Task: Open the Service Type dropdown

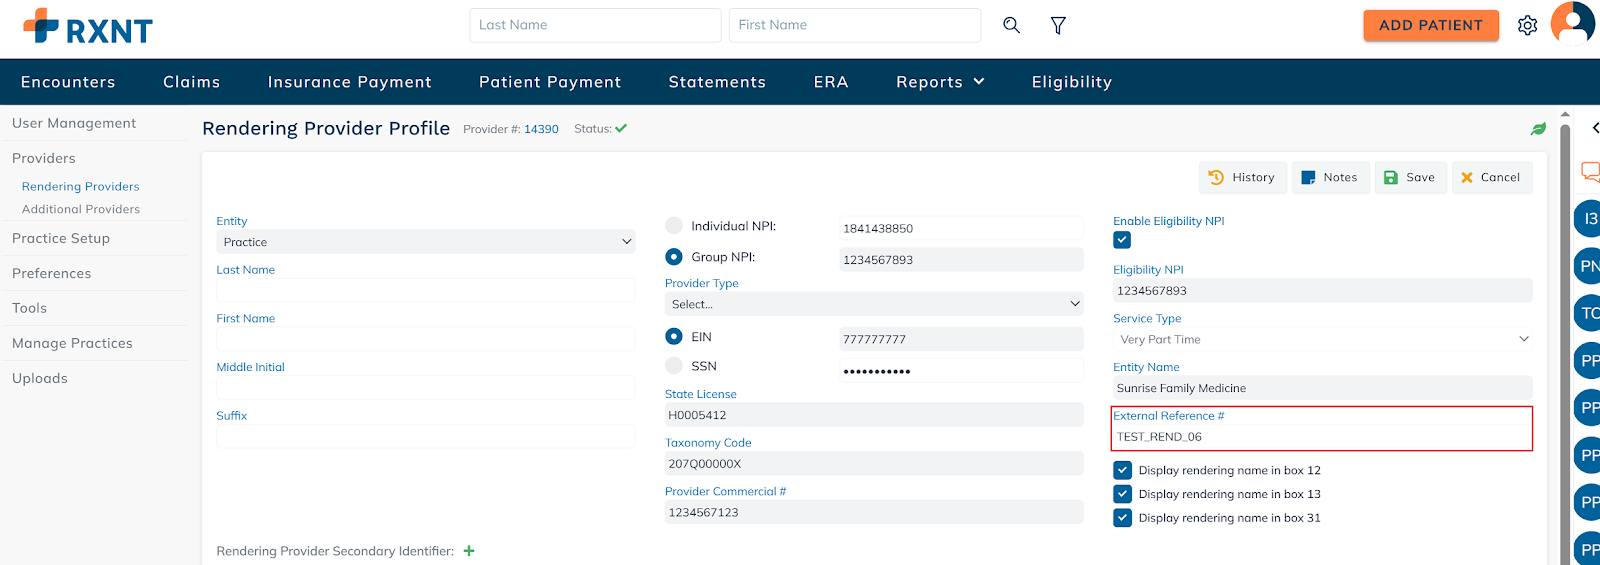Action: (1322, 340)
